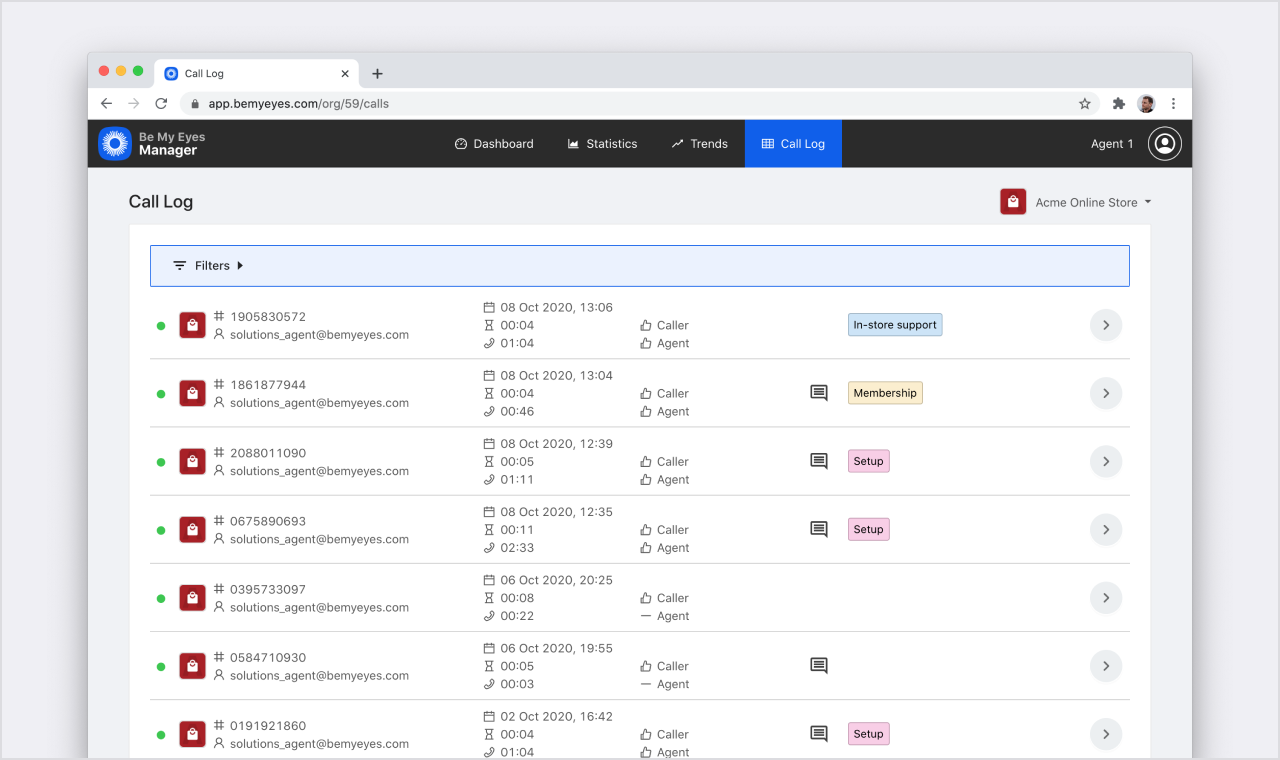Open details for call 1861877944

click(x=1106, y=393)
